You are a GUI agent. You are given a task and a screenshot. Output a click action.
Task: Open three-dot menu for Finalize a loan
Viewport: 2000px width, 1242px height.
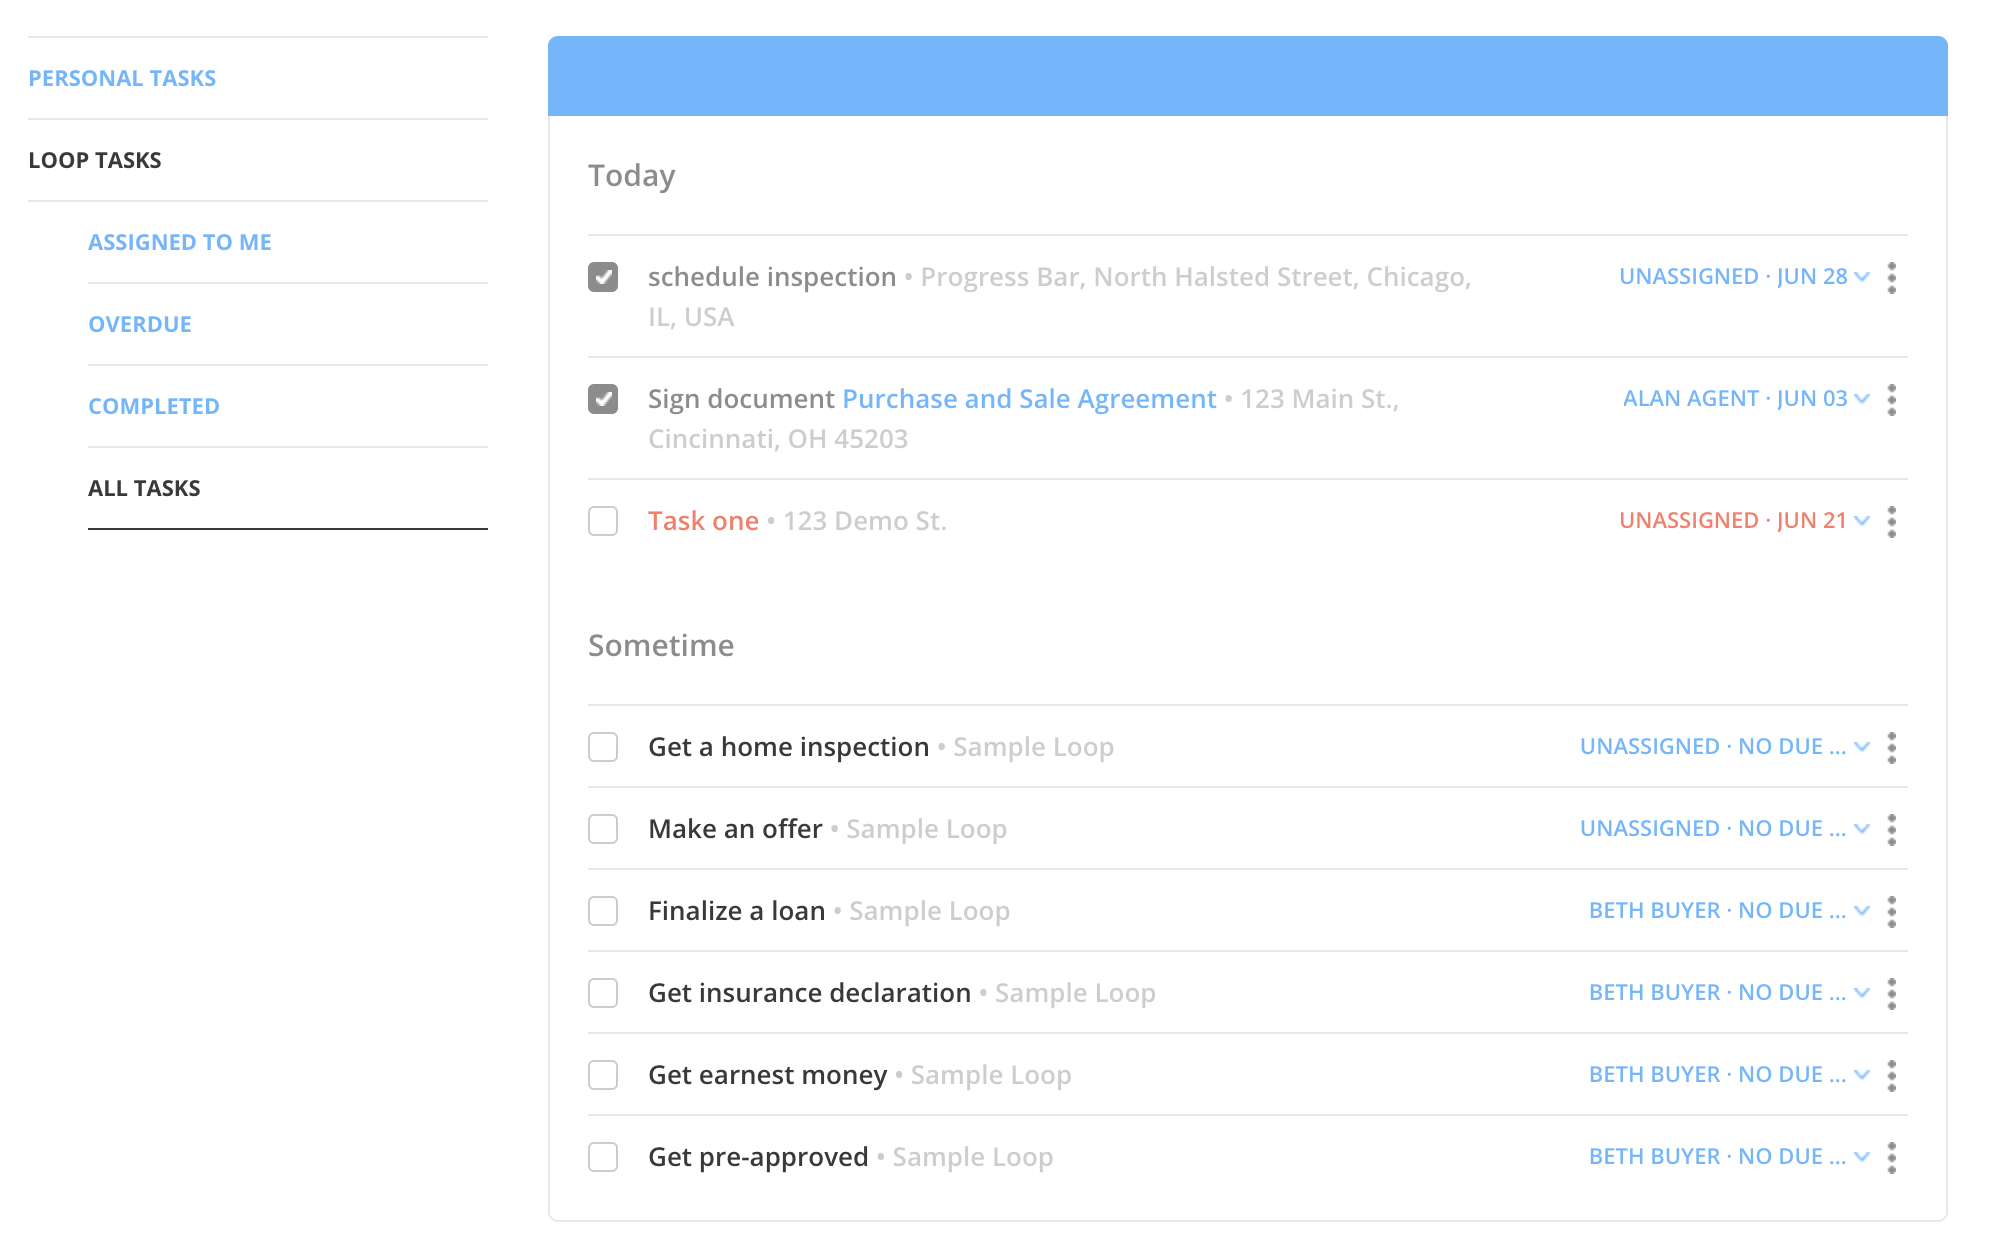(x=1891, y=911)
